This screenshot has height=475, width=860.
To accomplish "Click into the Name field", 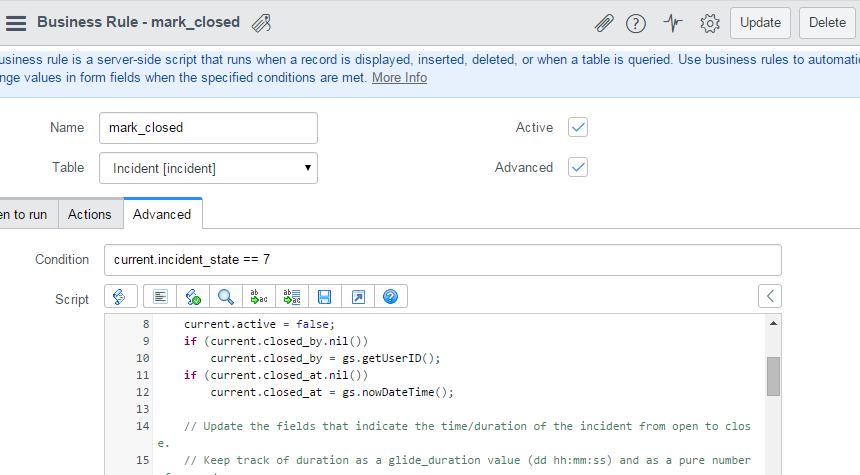I will (x=208, y=128).
